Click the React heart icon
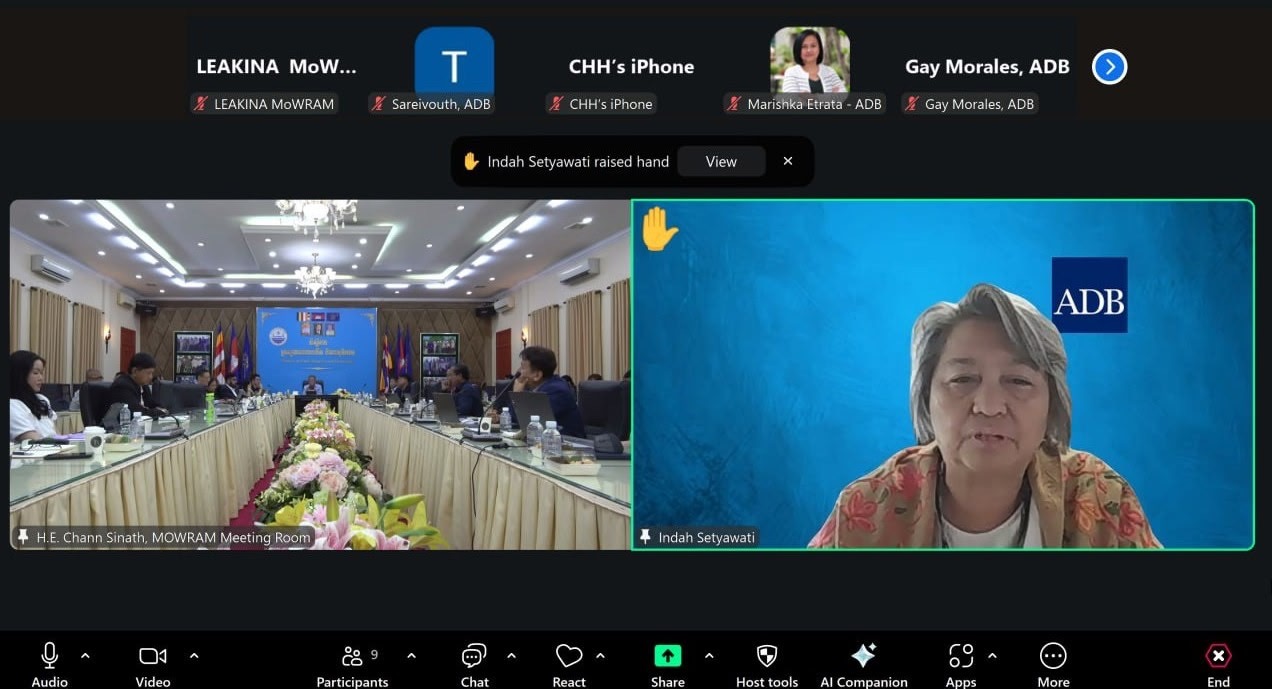Image resolution: width=1272 pixels, height=689 pixels. (568, 656)
